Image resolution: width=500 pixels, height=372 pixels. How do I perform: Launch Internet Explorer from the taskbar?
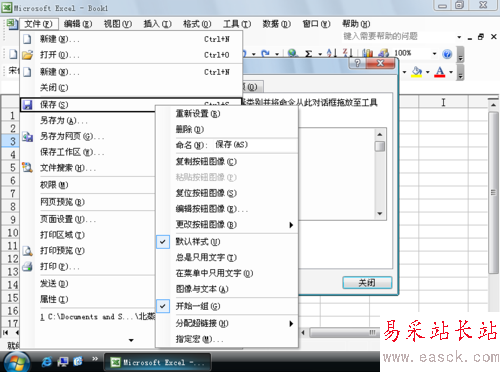(47, 362)
